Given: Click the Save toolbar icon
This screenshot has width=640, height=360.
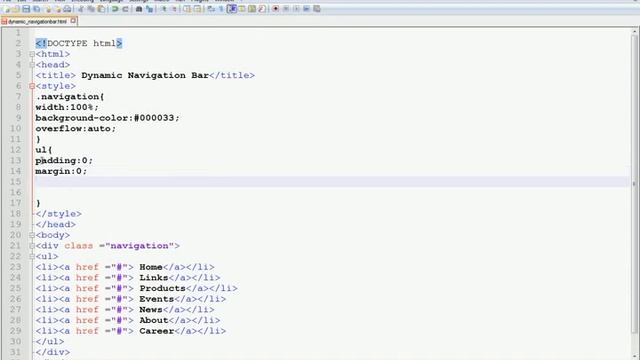Looking at the screenshot, I should pos(26,9).
